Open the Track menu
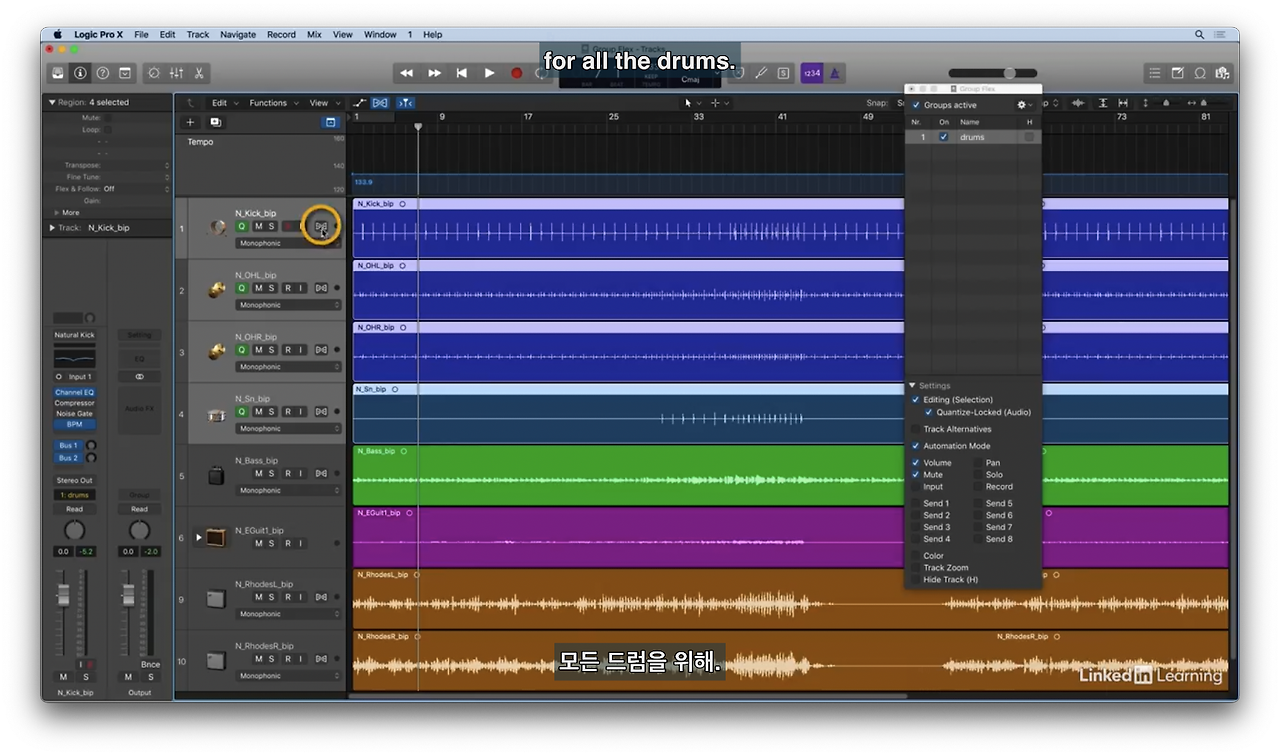1280x756 pixels. tap(198, 34)
